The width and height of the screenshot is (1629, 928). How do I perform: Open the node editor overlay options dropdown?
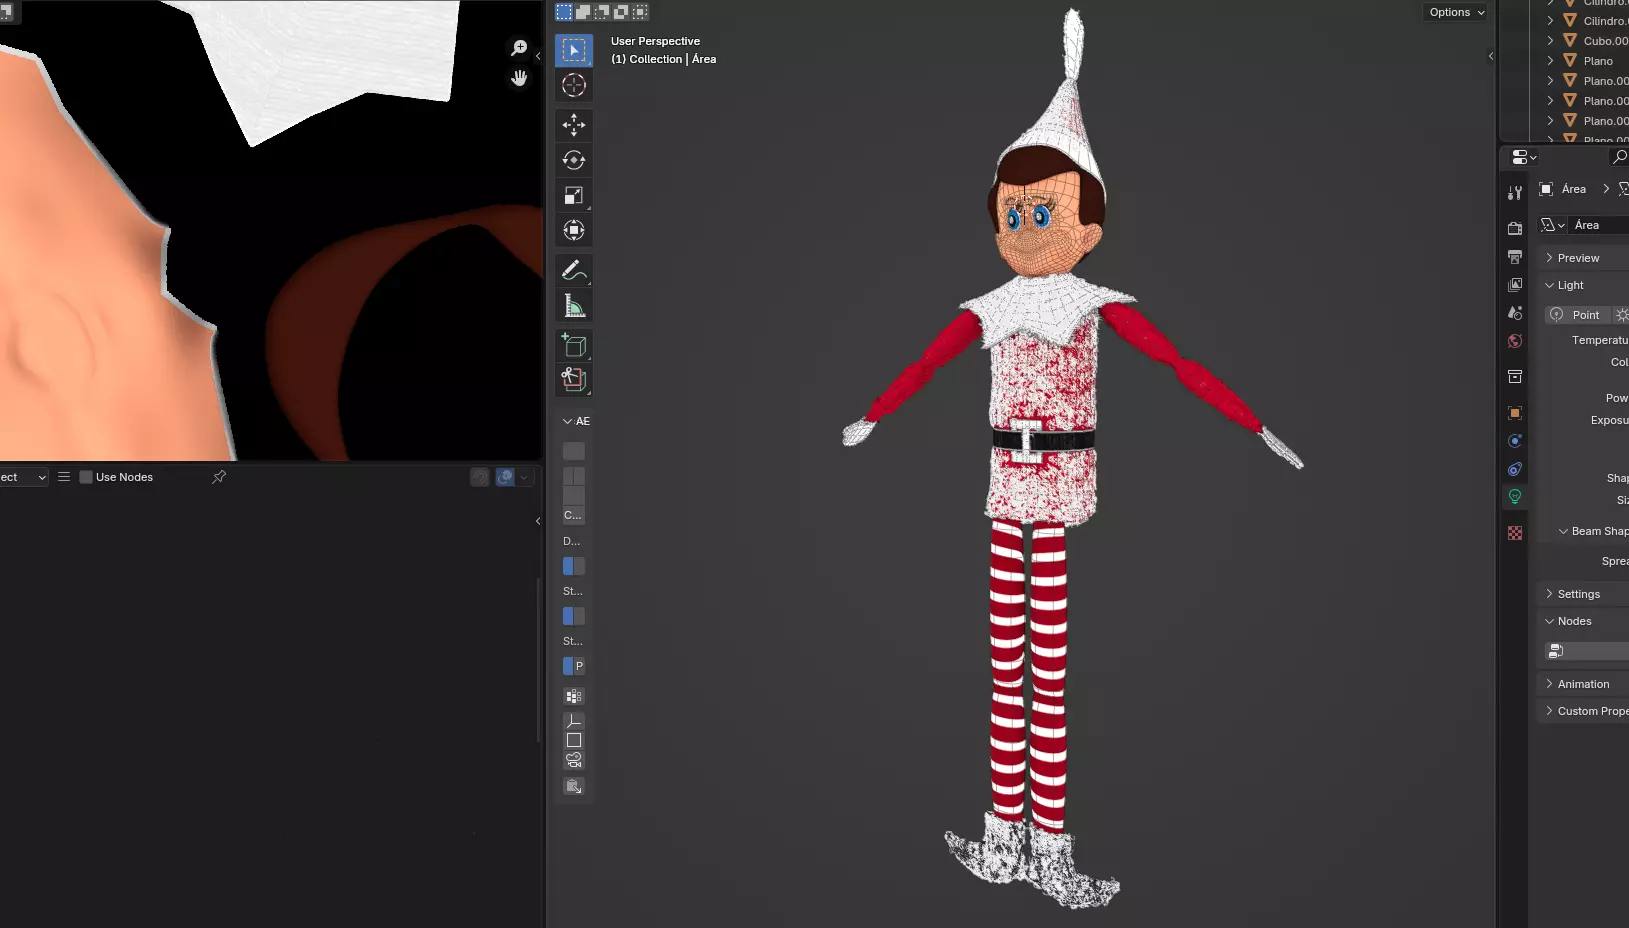[x=524, y=477]
